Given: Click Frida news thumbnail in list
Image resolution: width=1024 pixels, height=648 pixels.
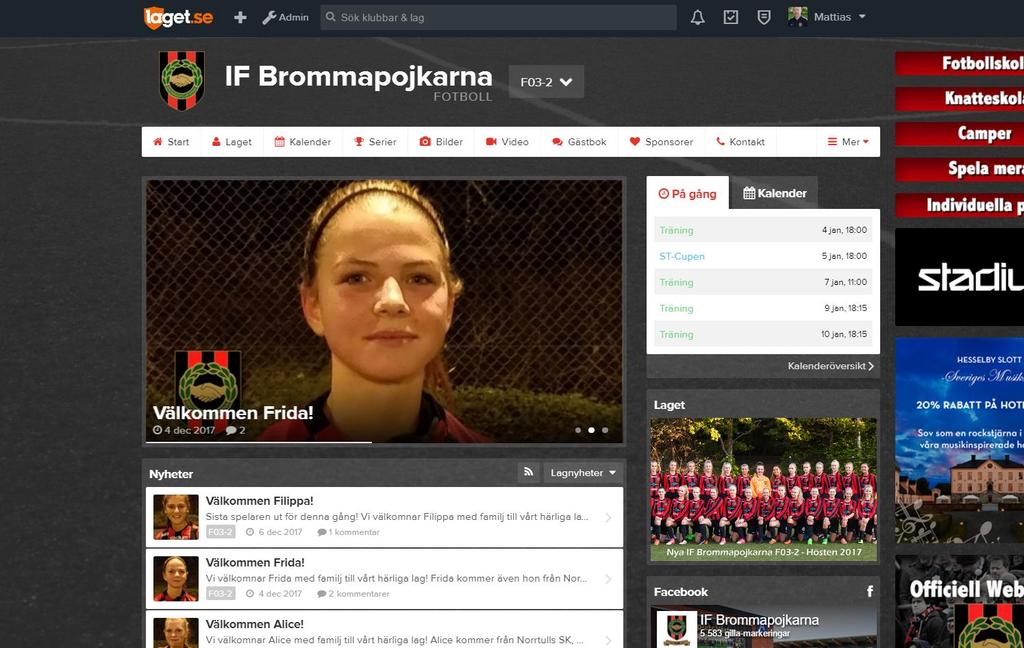Looking at the screenshot, I should 176,579.
